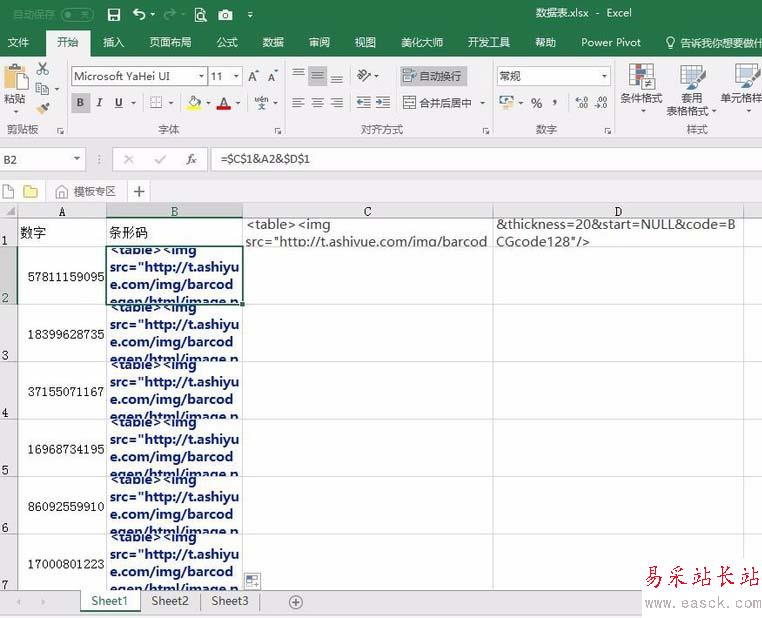Viewport: 762px width, 618px height.
Task: Click the camera icon in the quick access toolbar
Action: (225, 15)
